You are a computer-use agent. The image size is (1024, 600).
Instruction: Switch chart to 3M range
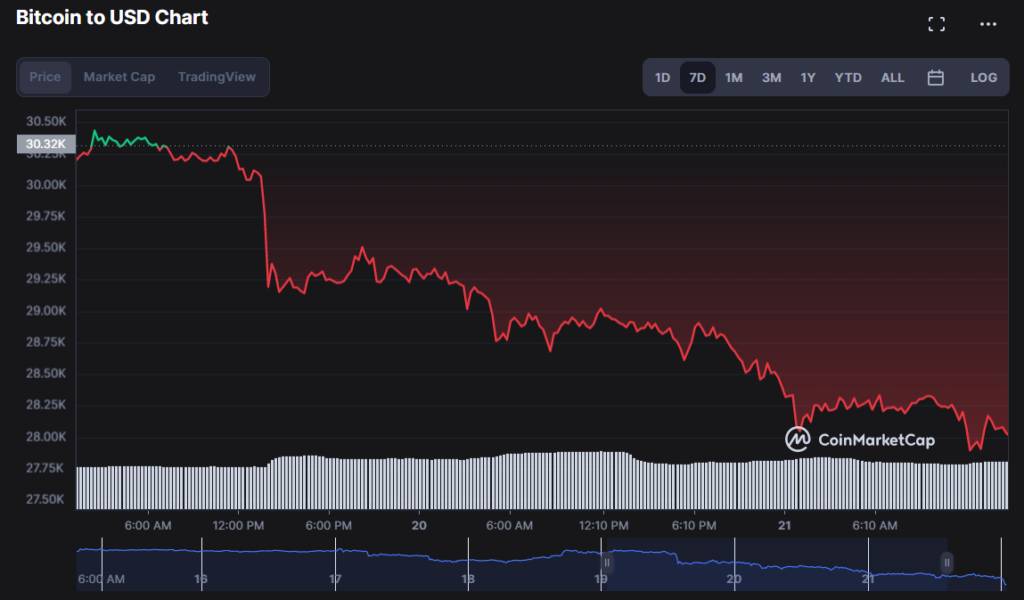click(x=771, y=77)
